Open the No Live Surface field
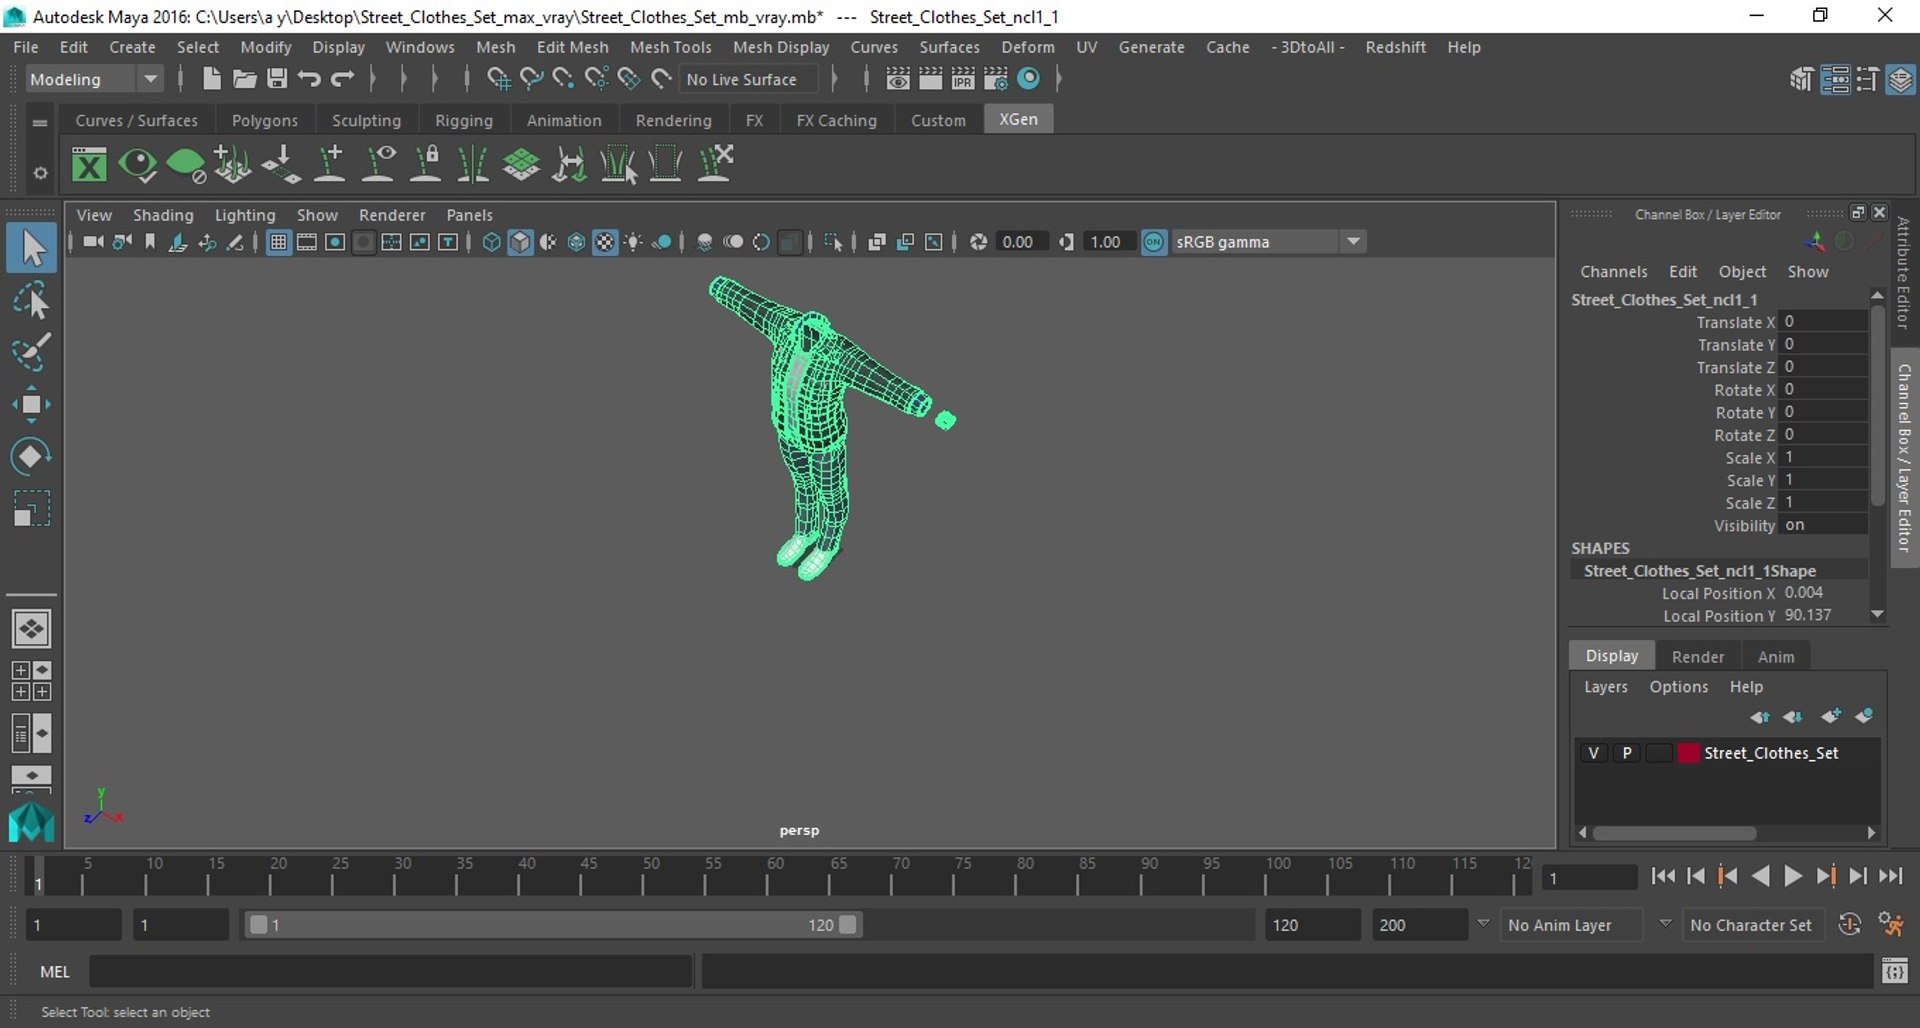 pyautogui.click(x=748, y=79)
